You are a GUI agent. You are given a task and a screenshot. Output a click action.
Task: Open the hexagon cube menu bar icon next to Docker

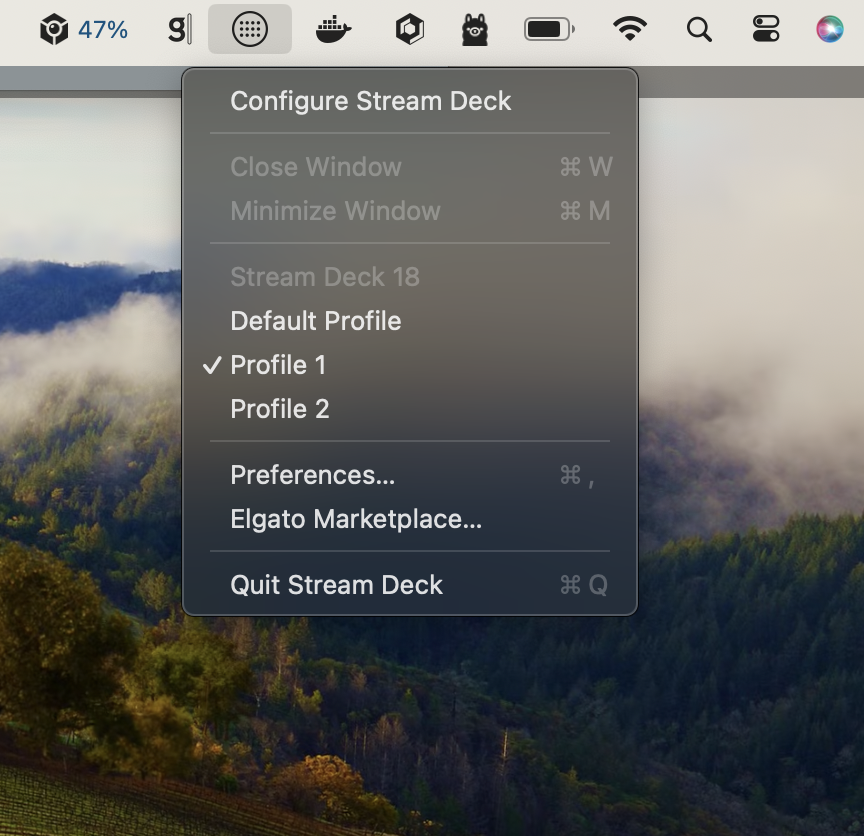409,29
